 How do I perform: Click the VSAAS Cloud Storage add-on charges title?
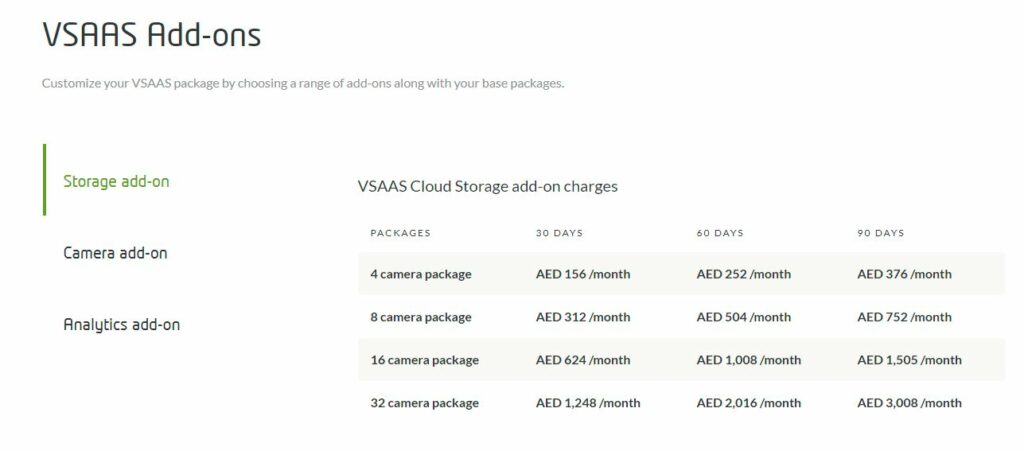click(487, 187)
